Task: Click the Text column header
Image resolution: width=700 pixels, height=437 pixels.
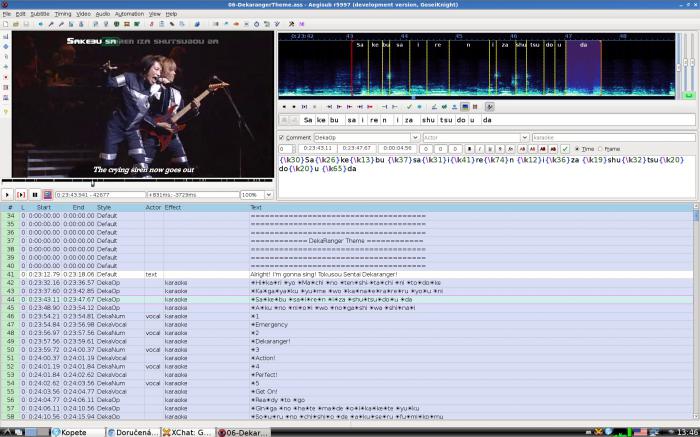Action: [x=256, y=207]
